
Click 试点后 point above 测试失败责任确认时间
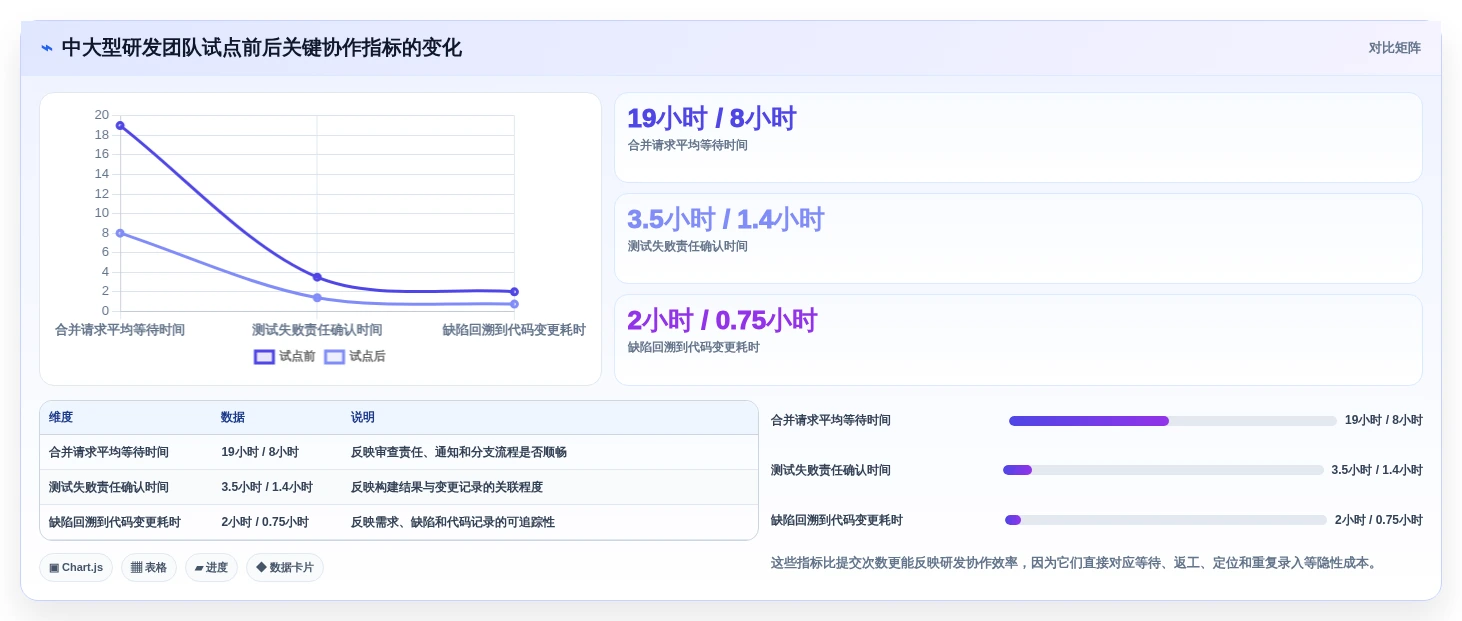click(x=317, y=297)
